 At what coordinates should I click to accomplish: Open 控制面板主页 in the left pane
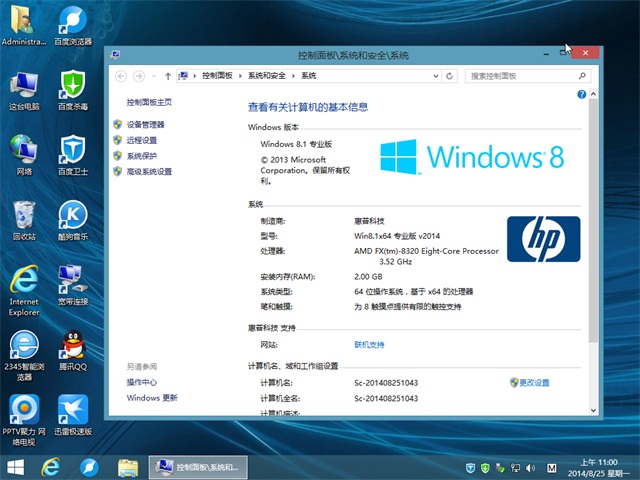[x=149, y=102]
